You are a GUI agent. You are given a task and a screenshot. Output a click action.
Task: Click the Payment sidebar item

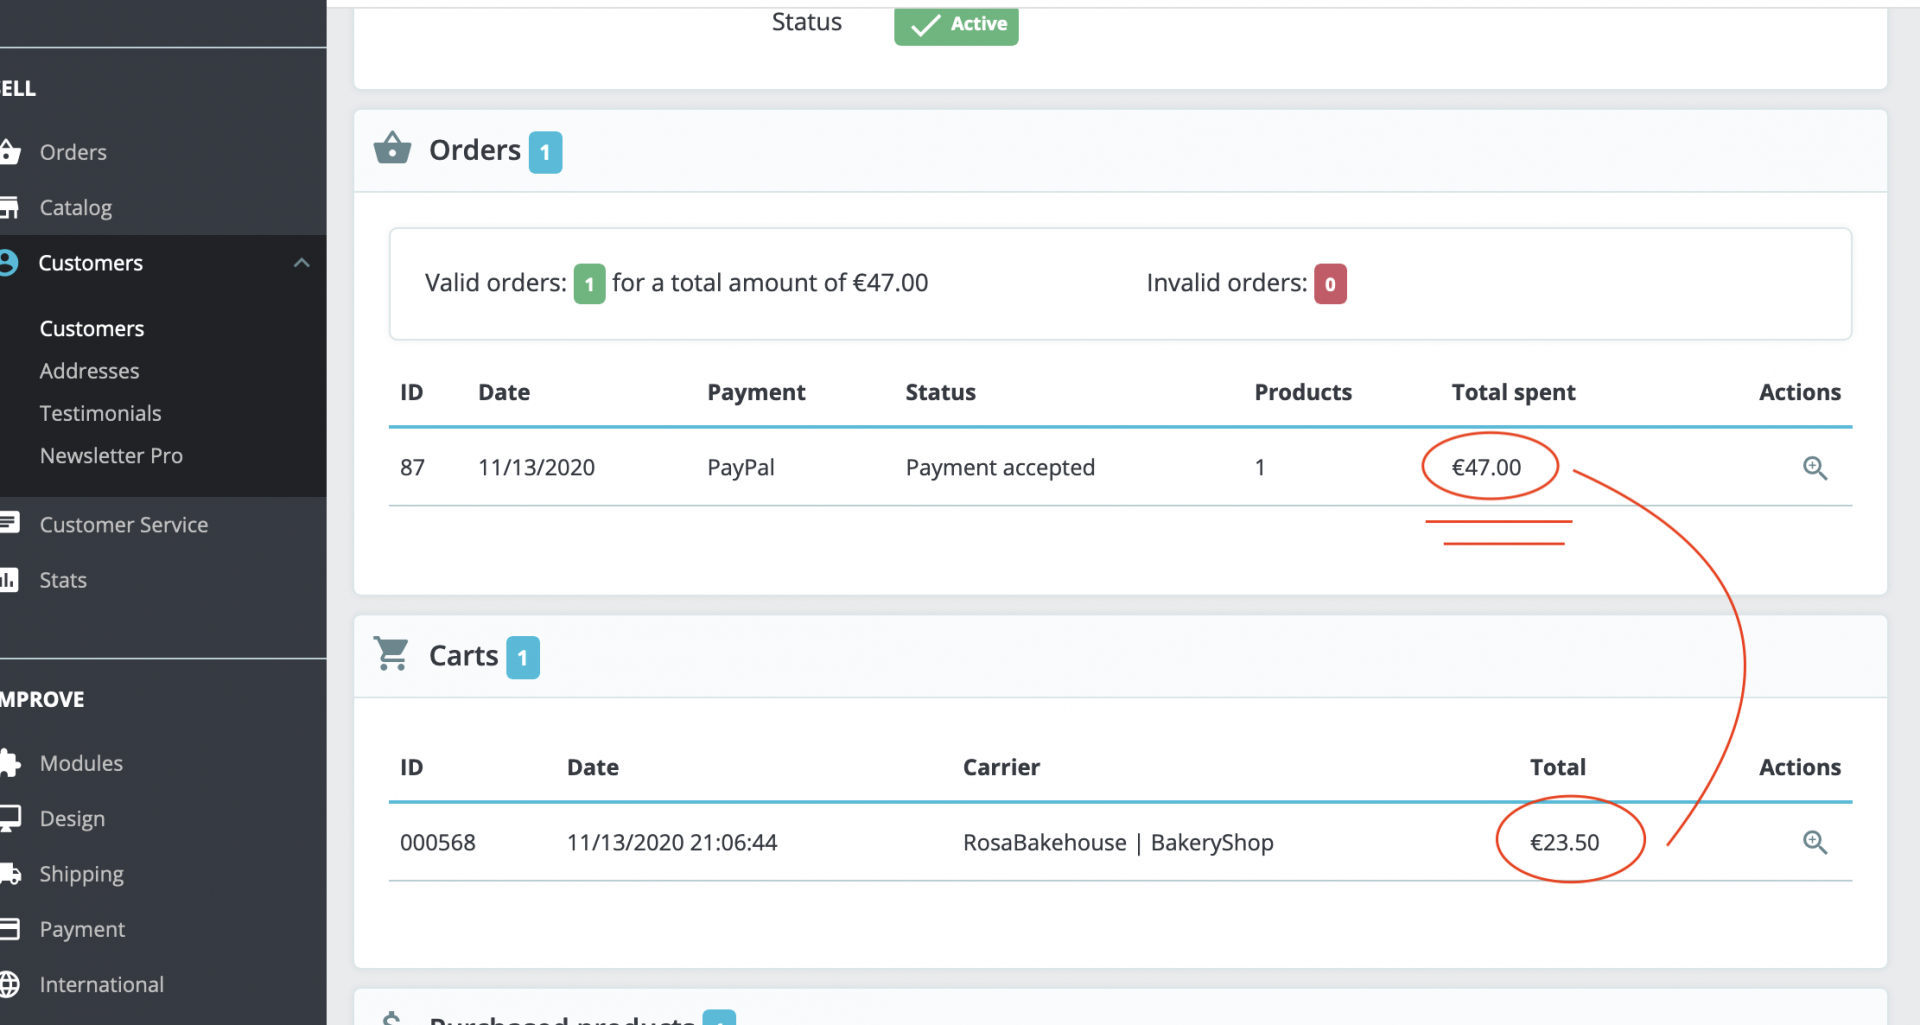tap(82, 929)
